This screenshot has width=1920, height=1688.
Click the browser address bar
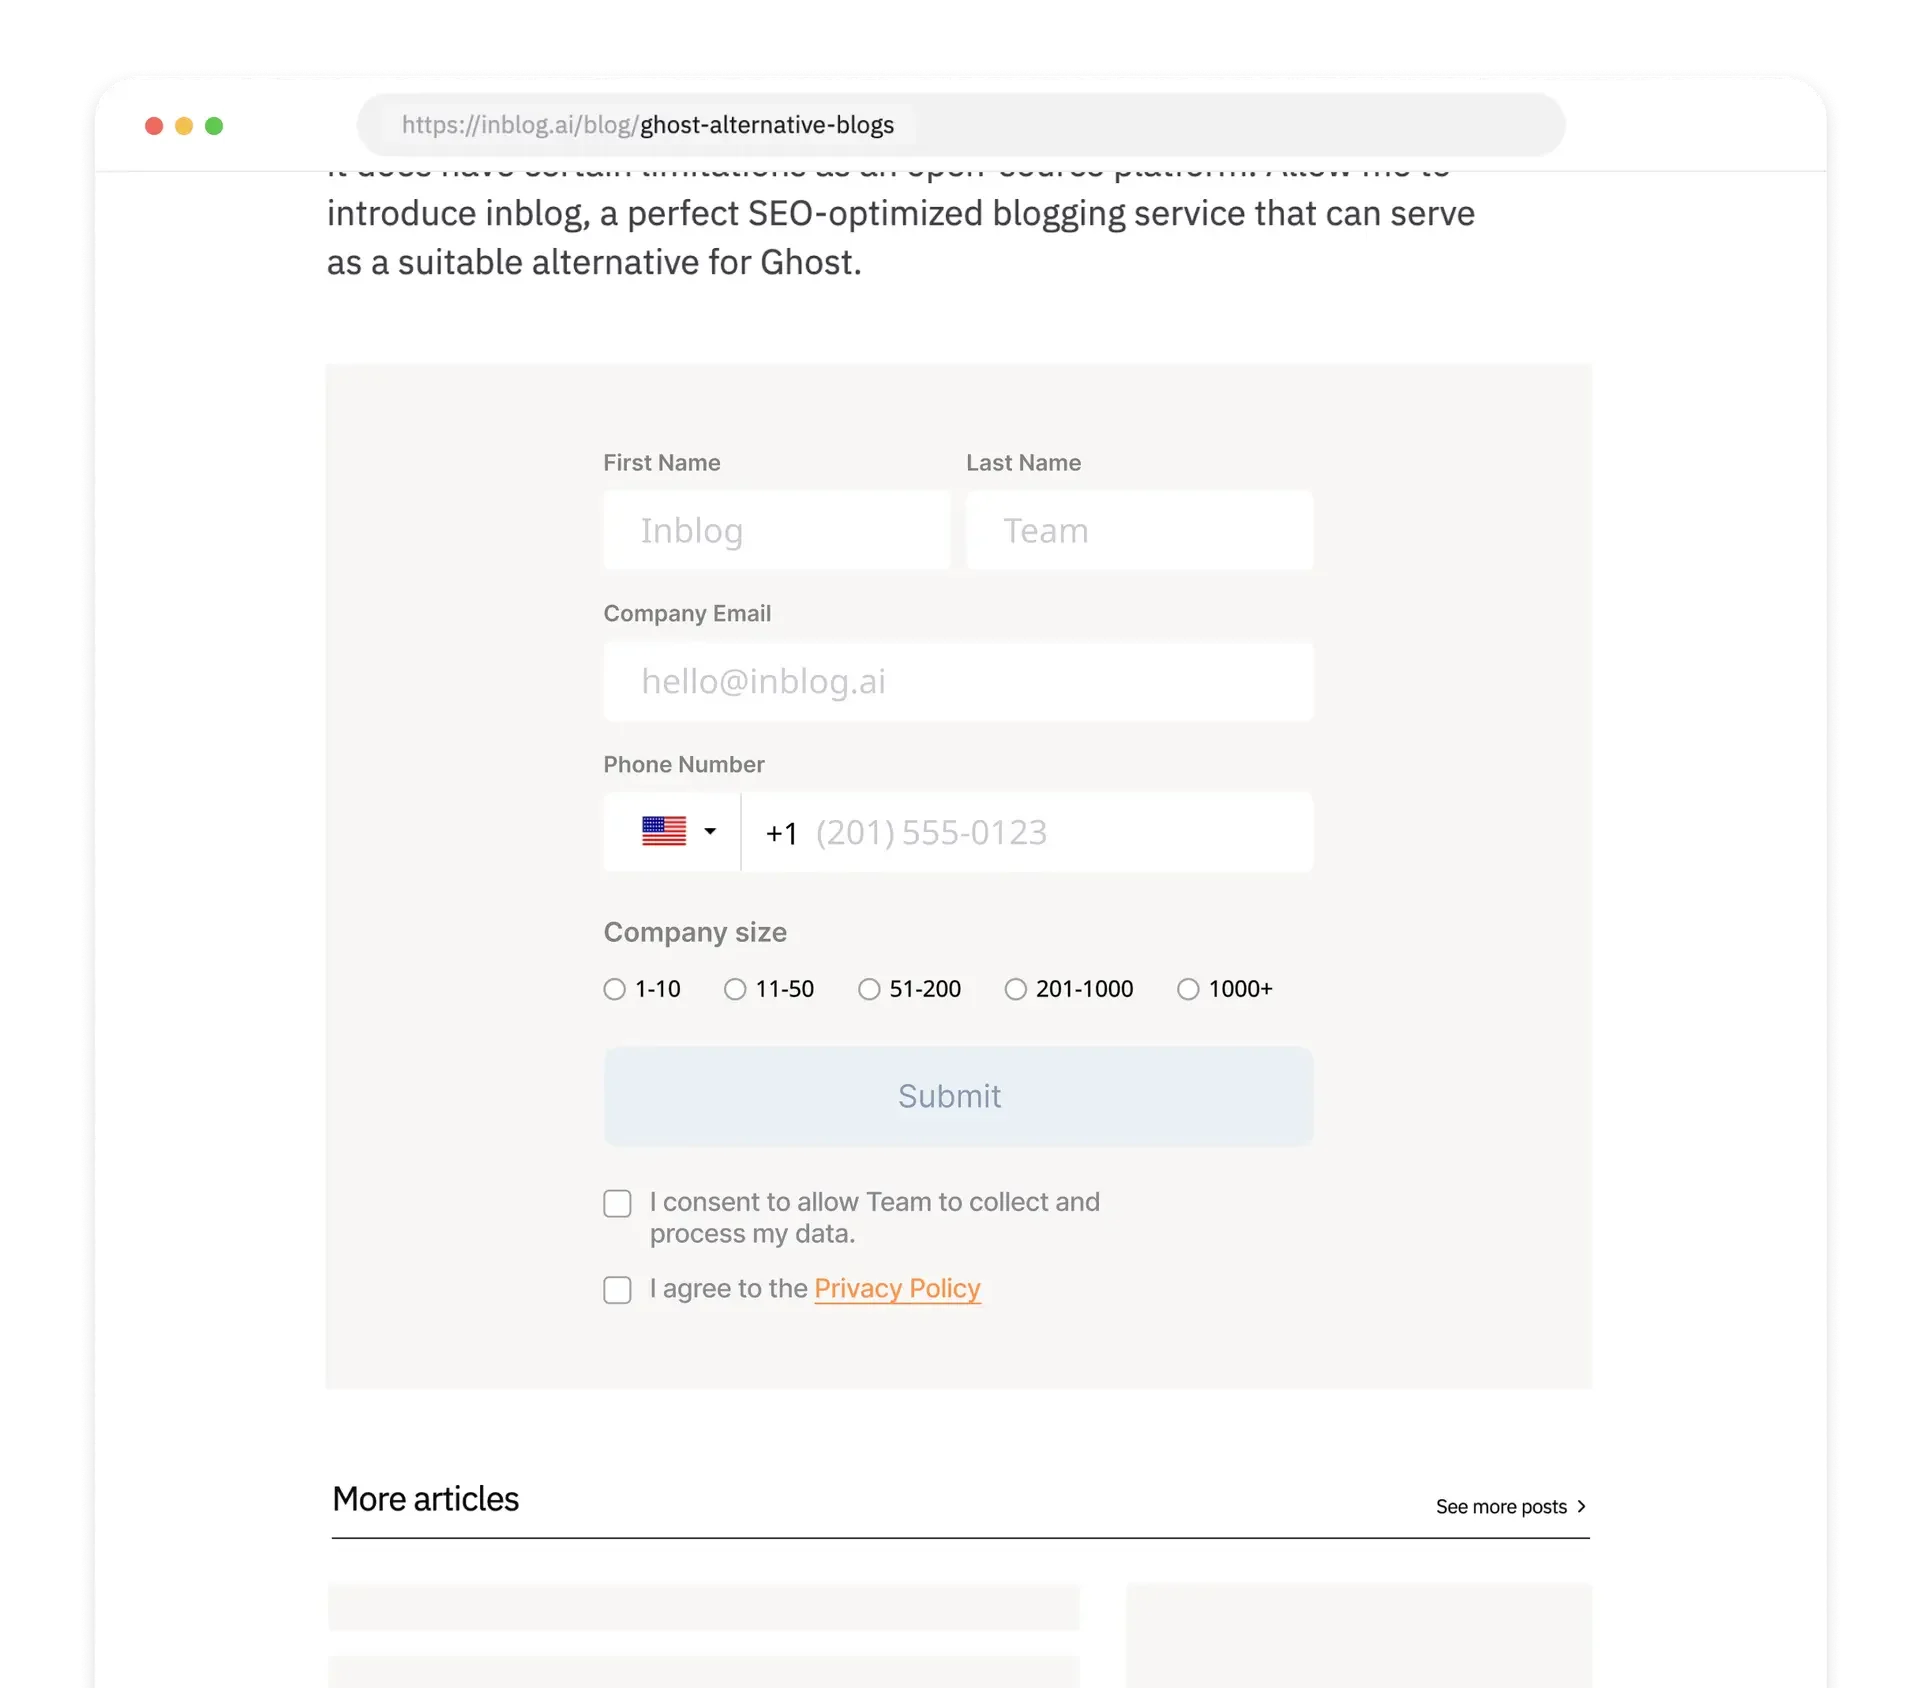[960, 124]
